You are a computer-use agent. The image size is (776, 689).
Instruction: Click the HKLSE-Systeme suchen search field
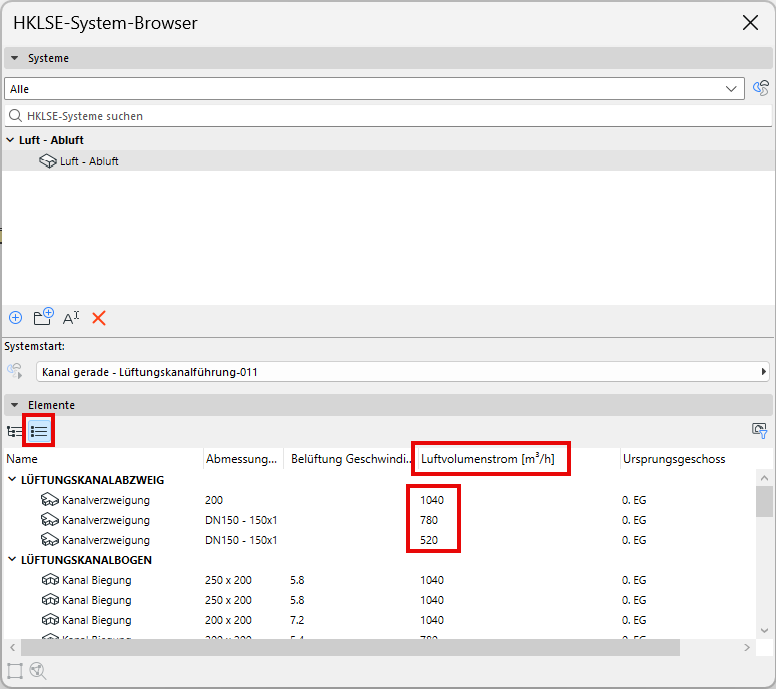[388, 116]
